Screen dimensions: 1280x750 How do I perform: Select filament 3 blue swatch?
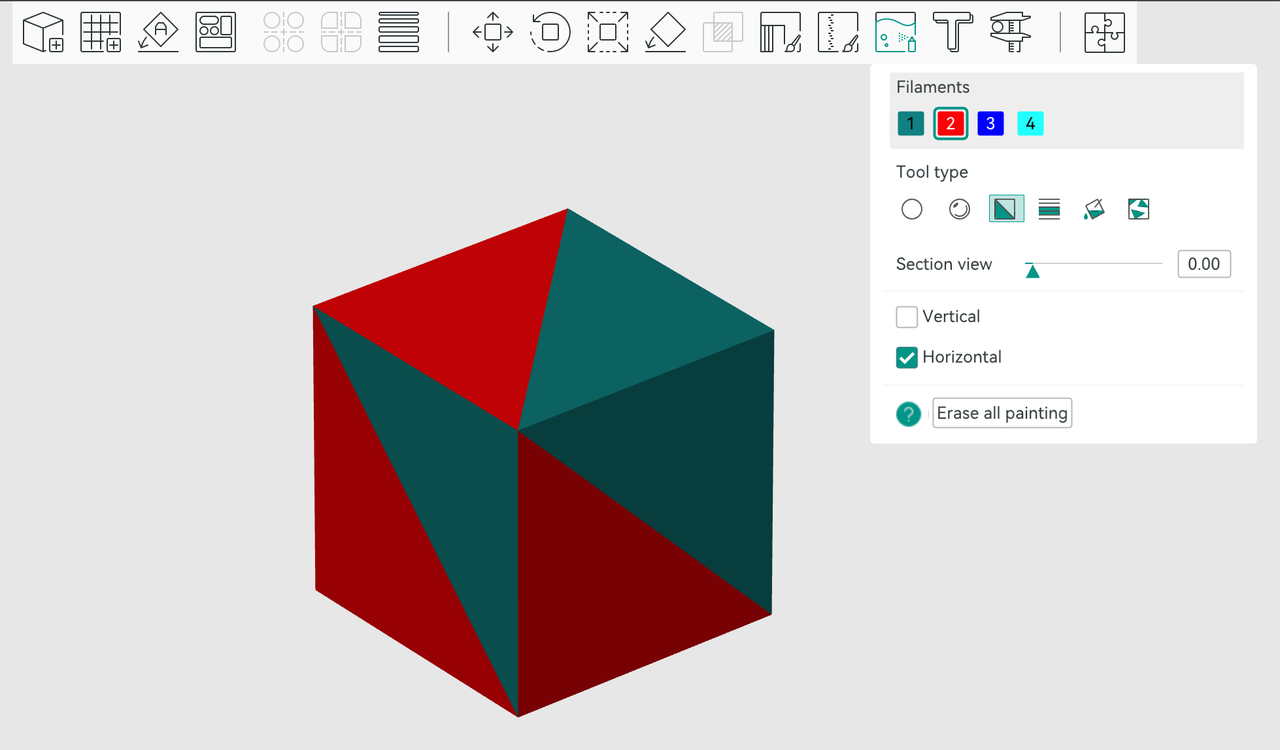click(x=990, y=124)
